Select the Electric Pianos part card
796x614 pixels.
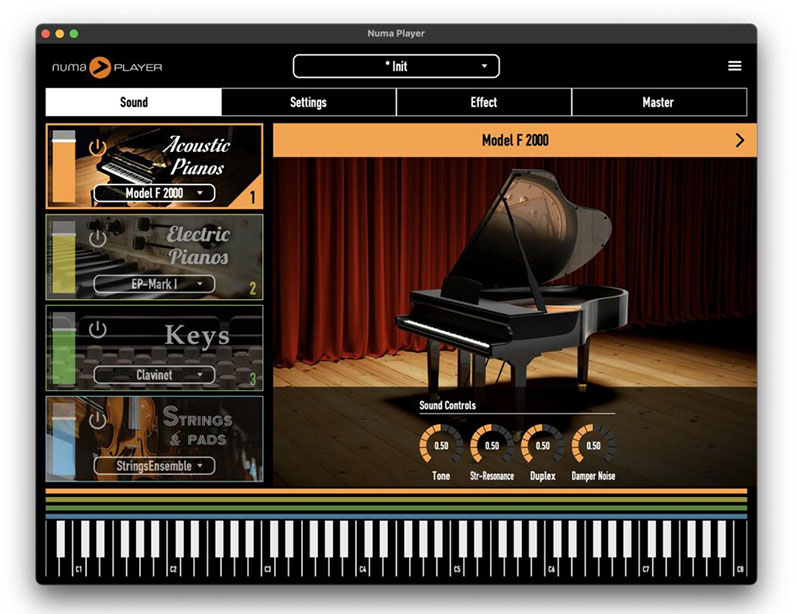(x=154, y=257)
